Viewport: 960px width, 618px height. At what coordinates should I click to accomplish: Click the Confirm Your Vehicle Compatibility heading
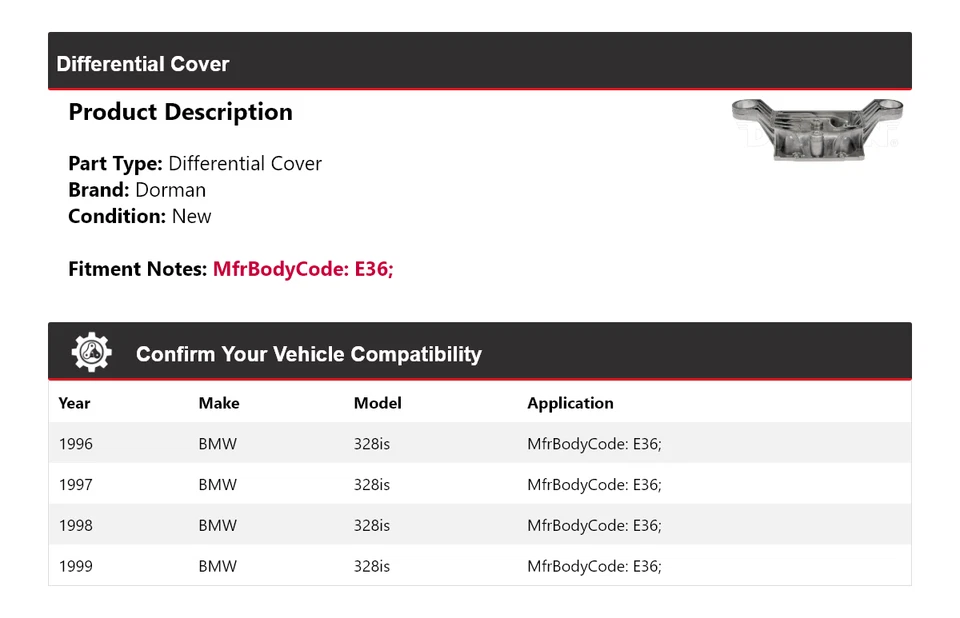point(309,354)
